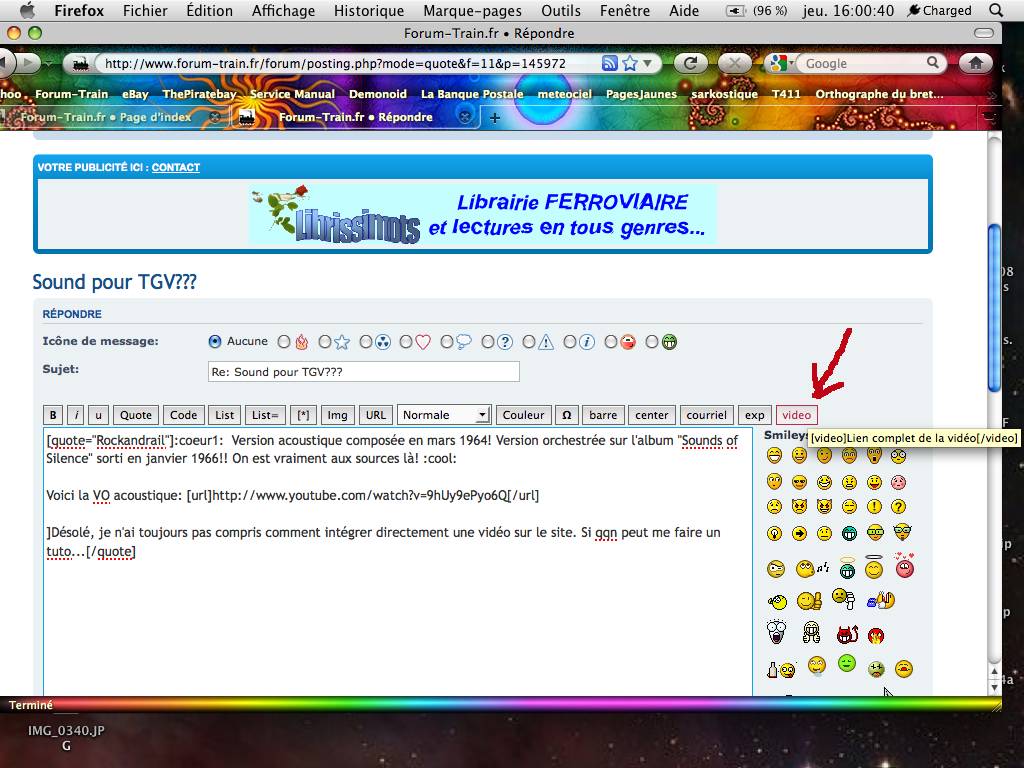Click the RSS feed icon in address bar
The width and height of the screenshot is (1024, 768).
[x=609, y=63]
